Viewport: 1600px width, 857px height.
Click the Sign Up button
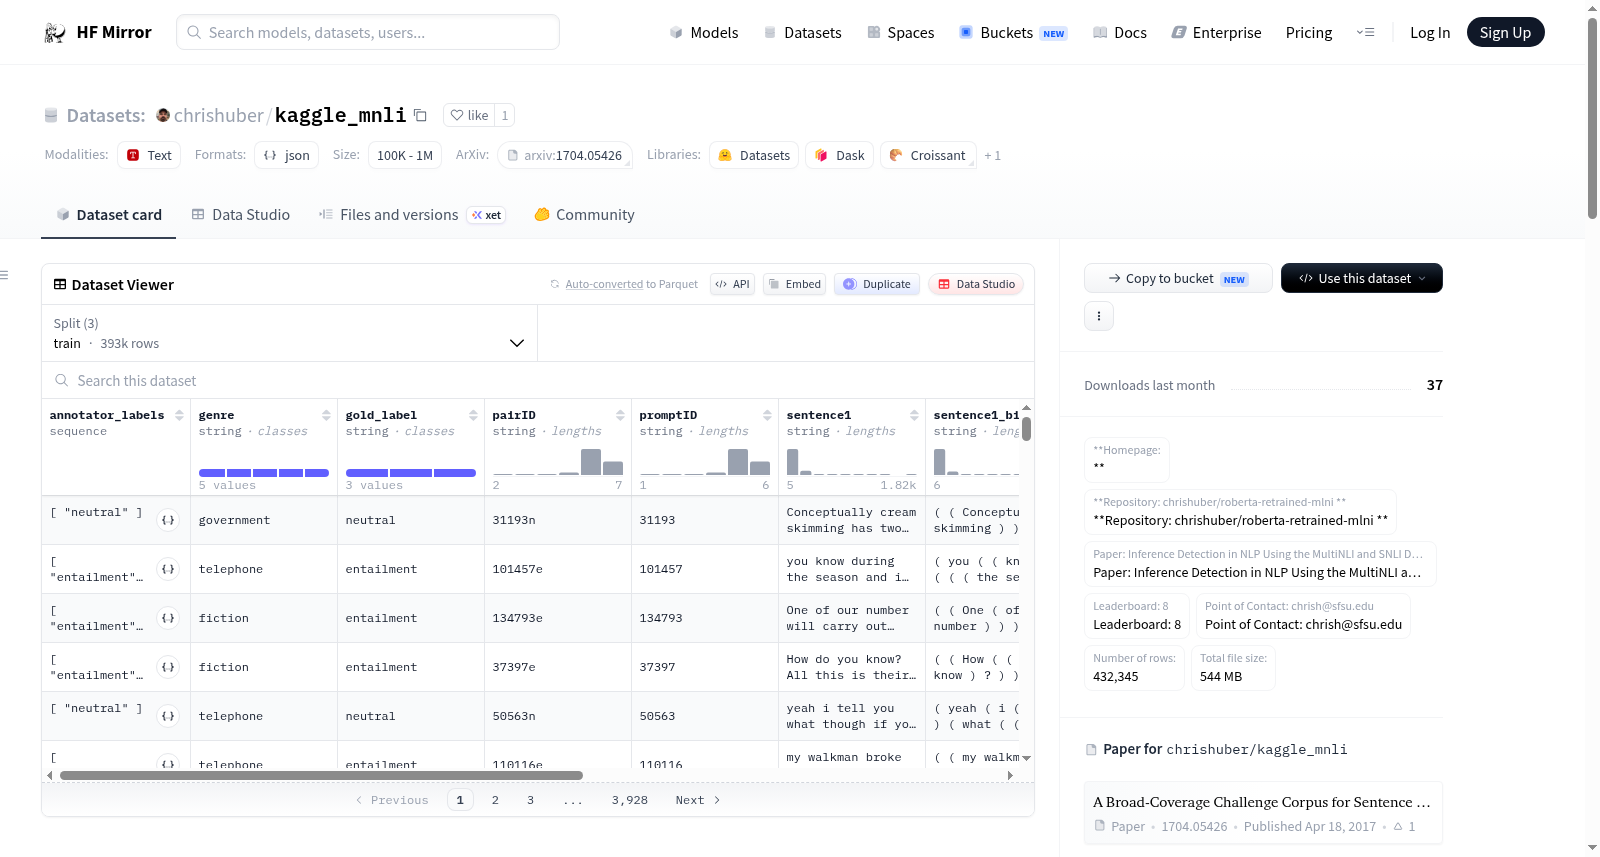[x=1505, y=32]
